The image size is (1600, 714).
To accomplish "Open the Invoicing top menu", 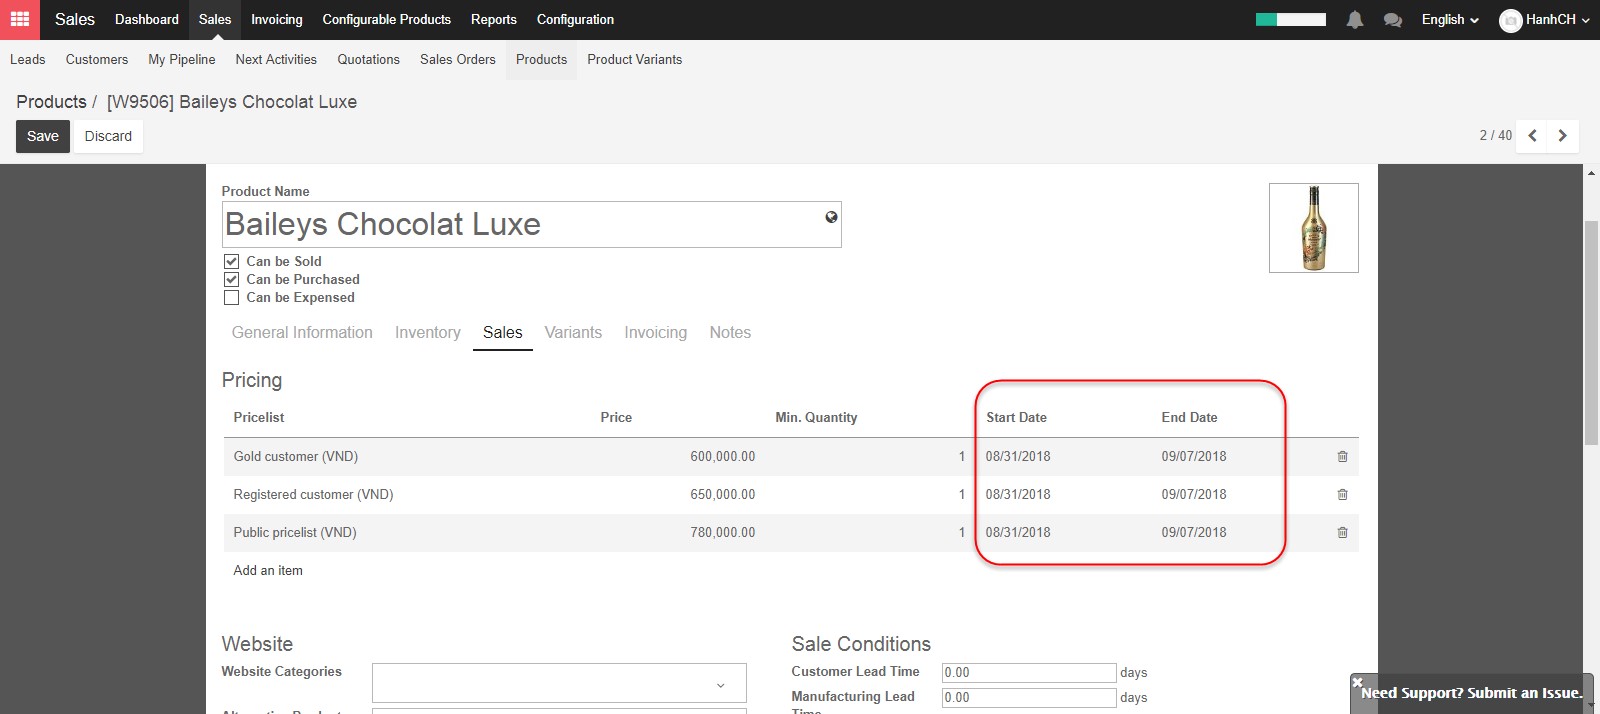I will pos(277,20).
